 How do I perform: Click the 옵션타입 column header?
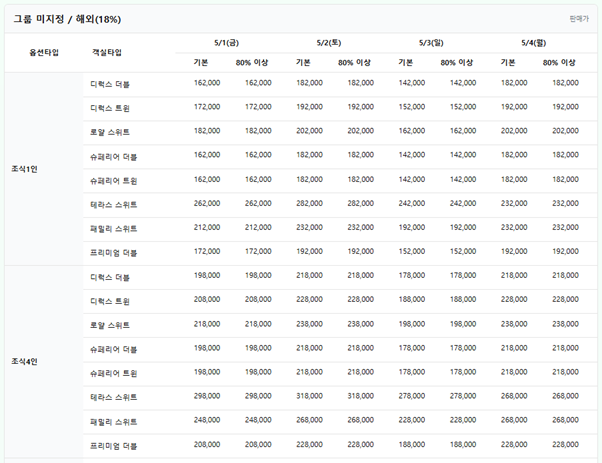click(44, 52)
